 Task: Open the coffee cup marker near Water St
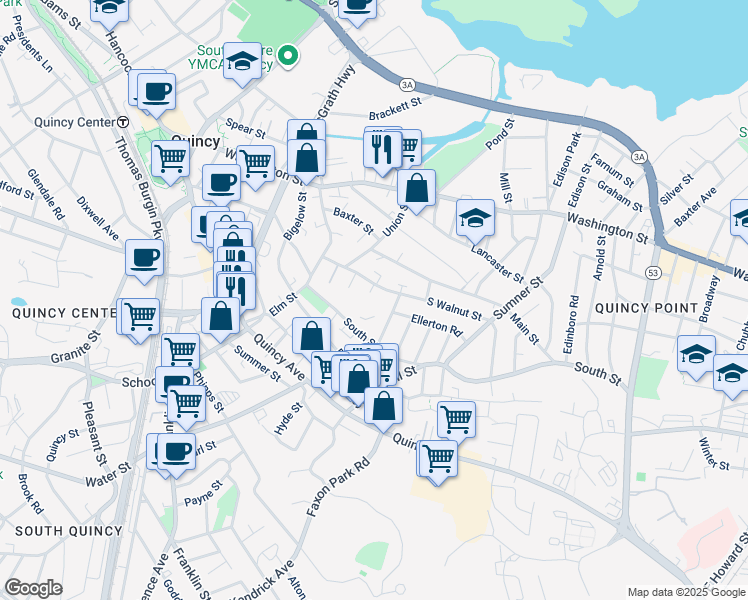point(177,450)
